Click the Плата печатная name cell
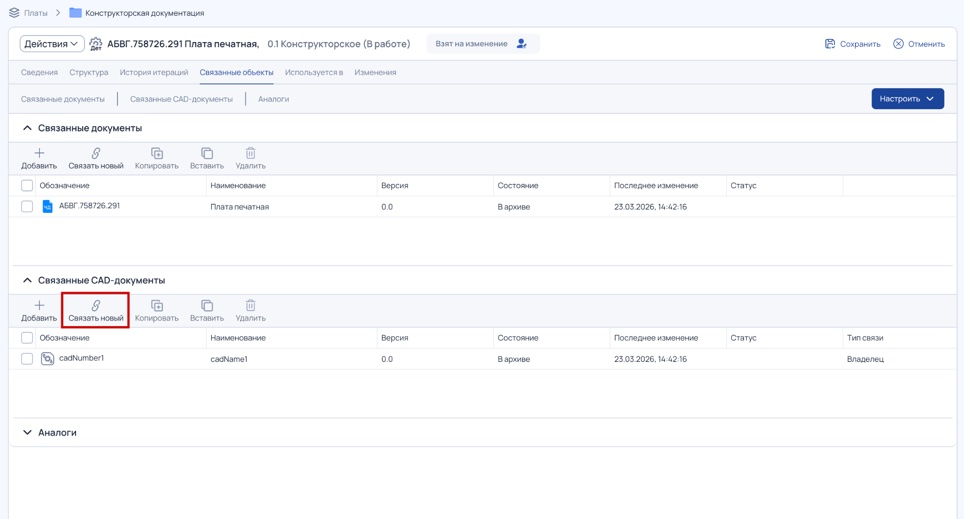Viewport: 964px width, 519px height. tap(240, 207)
